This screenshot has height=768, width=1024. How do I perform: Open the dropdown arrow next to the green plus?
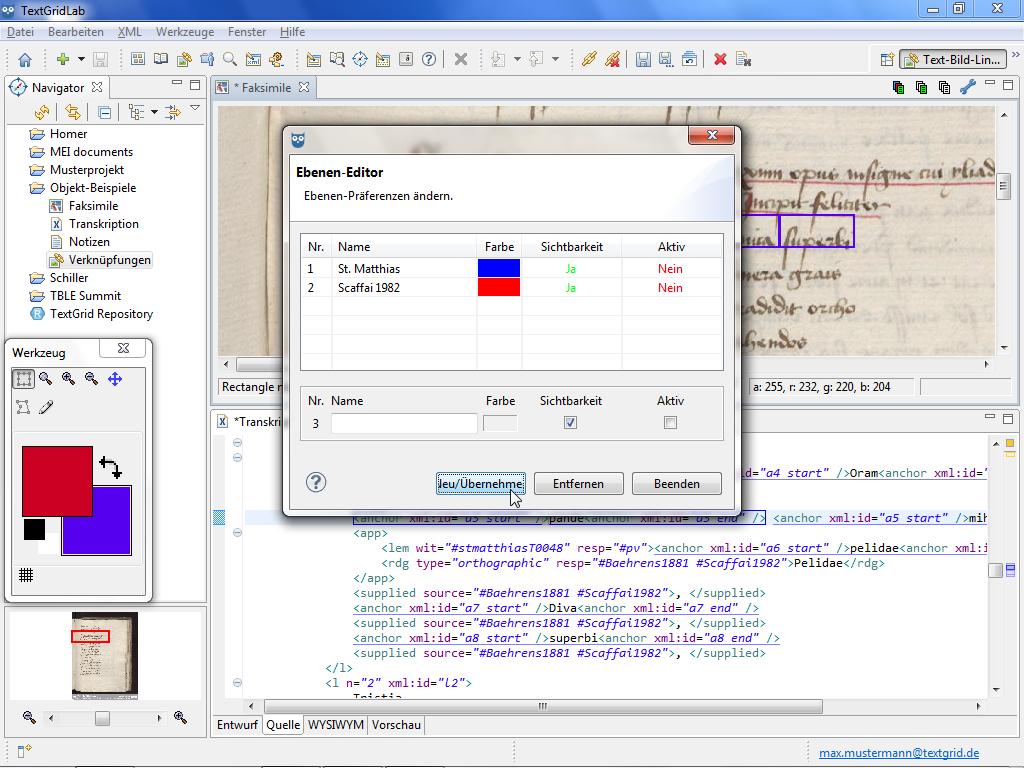pos(81,59)
